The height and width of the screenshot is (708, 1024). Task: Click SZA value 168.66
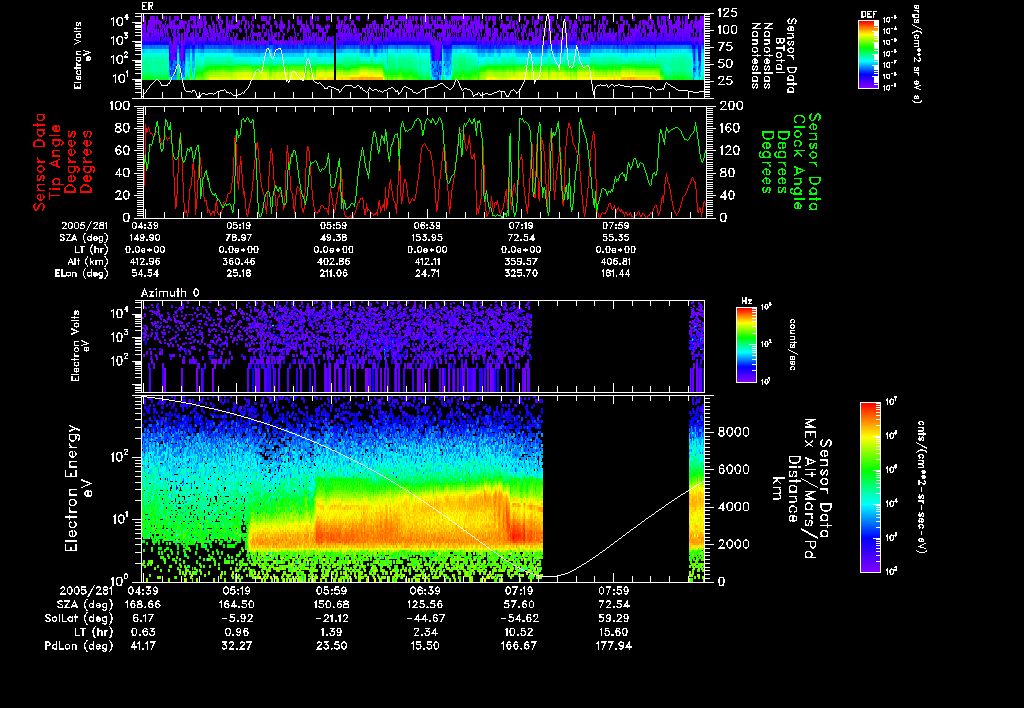pyautogui.click(x=143, y=604)
